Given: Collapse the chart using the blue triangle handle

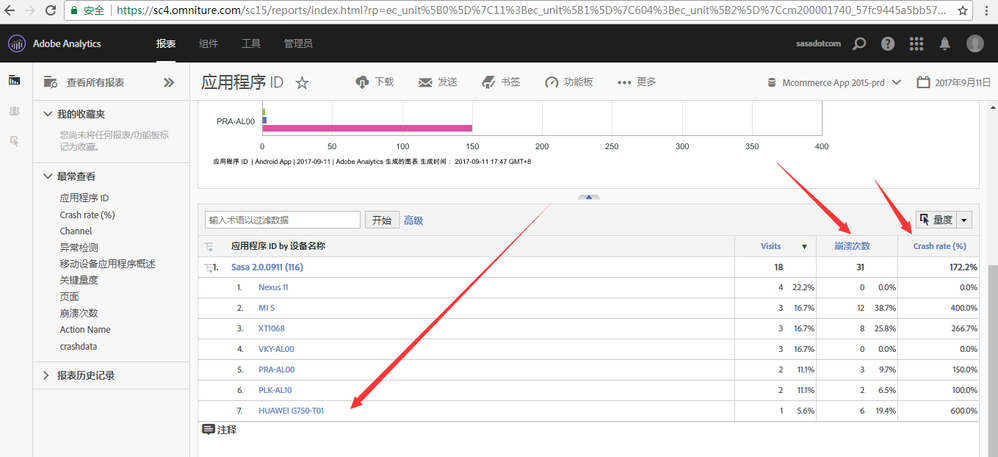Looking at the screenshot, I should [x=589, y=198].
